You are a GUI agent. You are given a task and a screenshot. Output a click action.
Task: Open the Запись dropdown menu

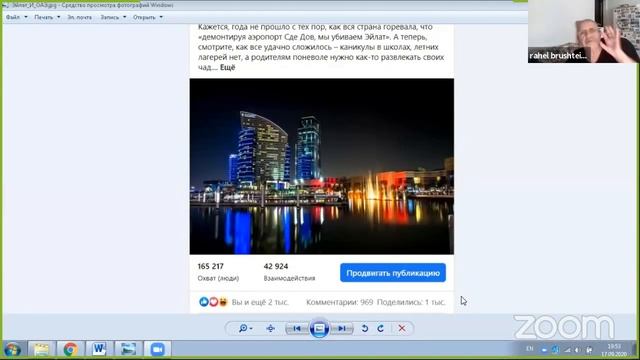(113, 17)
